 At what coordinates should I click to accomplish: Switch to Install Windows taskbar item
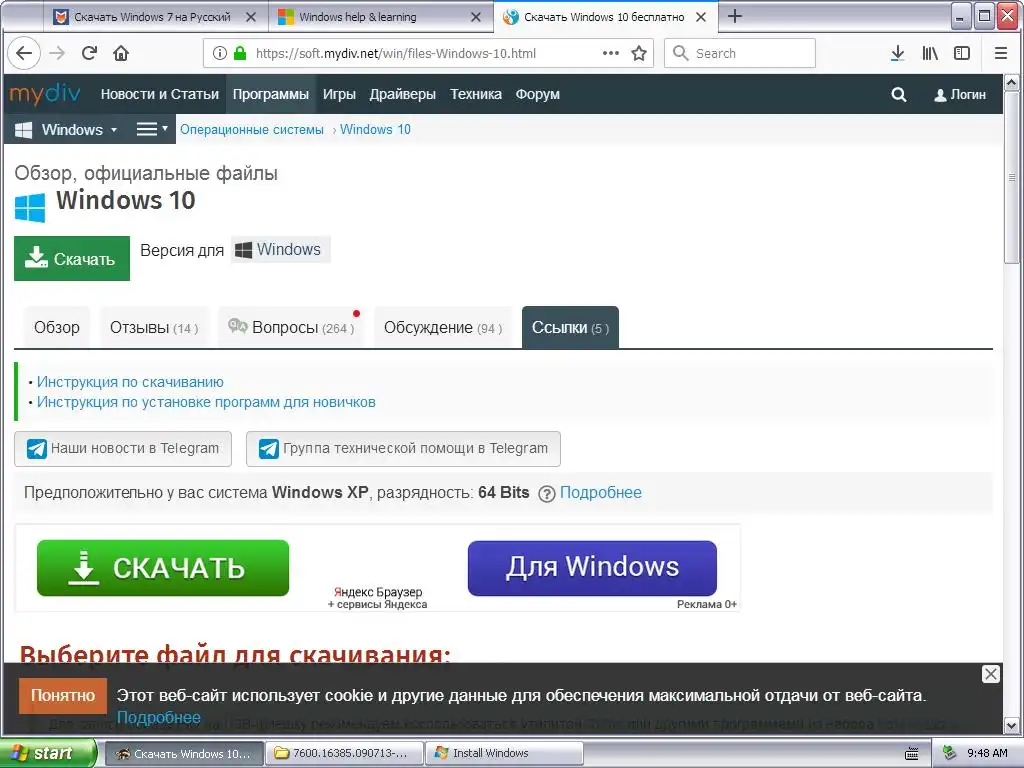(504, 754)
